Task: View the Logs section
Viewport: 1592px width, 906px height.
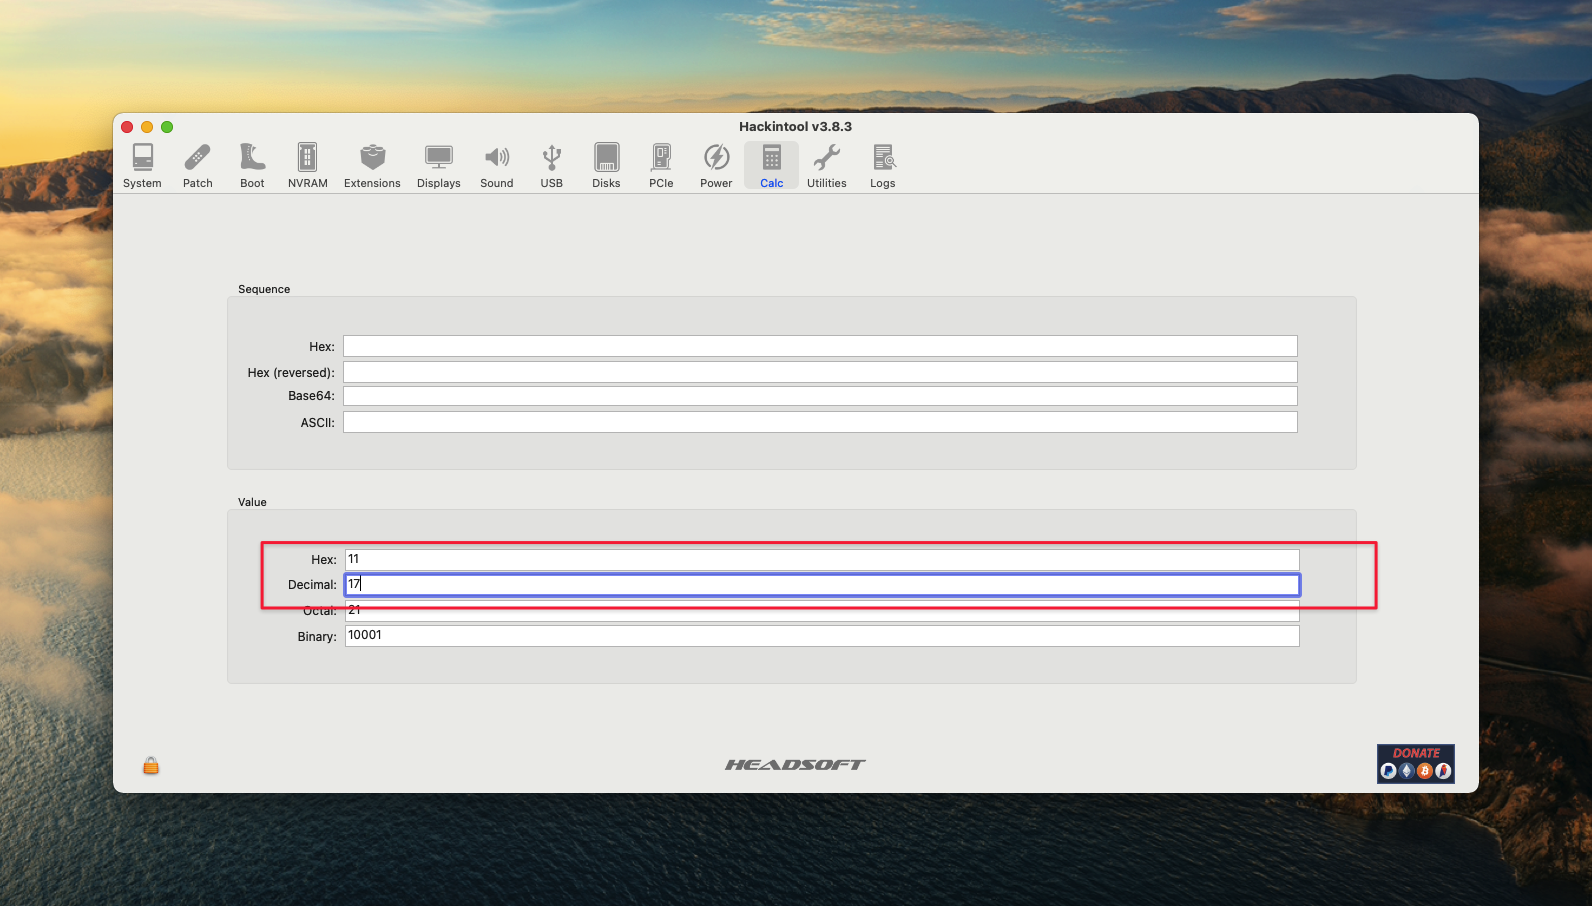Action: click(x=883, y=165)
